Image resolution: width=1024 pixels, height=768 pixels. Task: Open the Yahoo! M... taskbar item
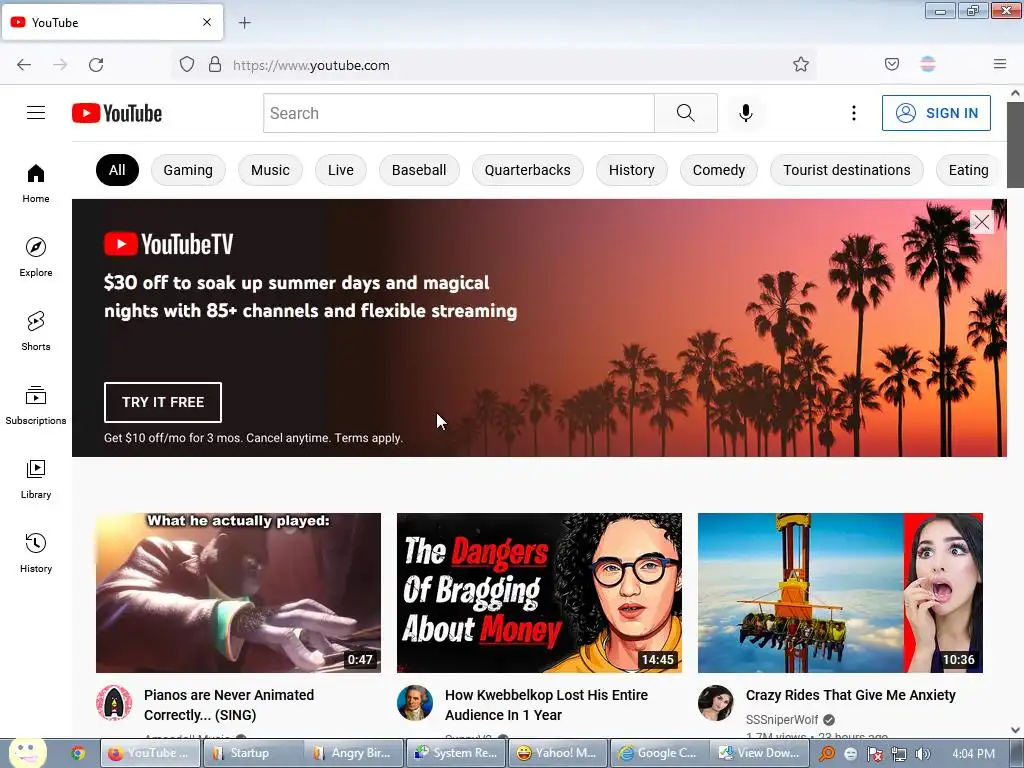click(x=558, y=753)
